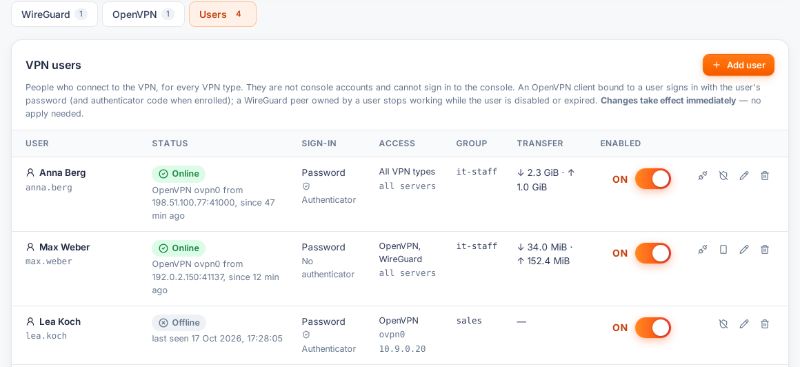
Task: Click the 10.9.0.20 address in Lea Koch row
Action: point(402,349)
